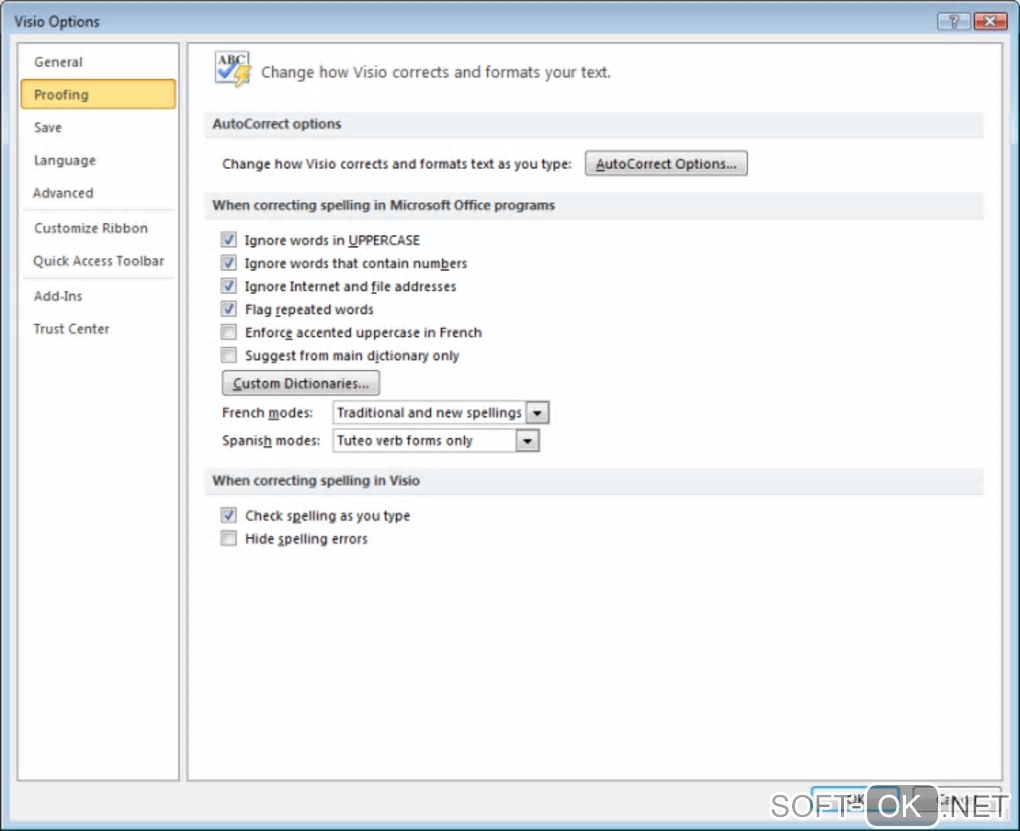Open Spanish modes dropdown arrow
Viewport: 1020px width, 831px height.
[x=527, y=441]
